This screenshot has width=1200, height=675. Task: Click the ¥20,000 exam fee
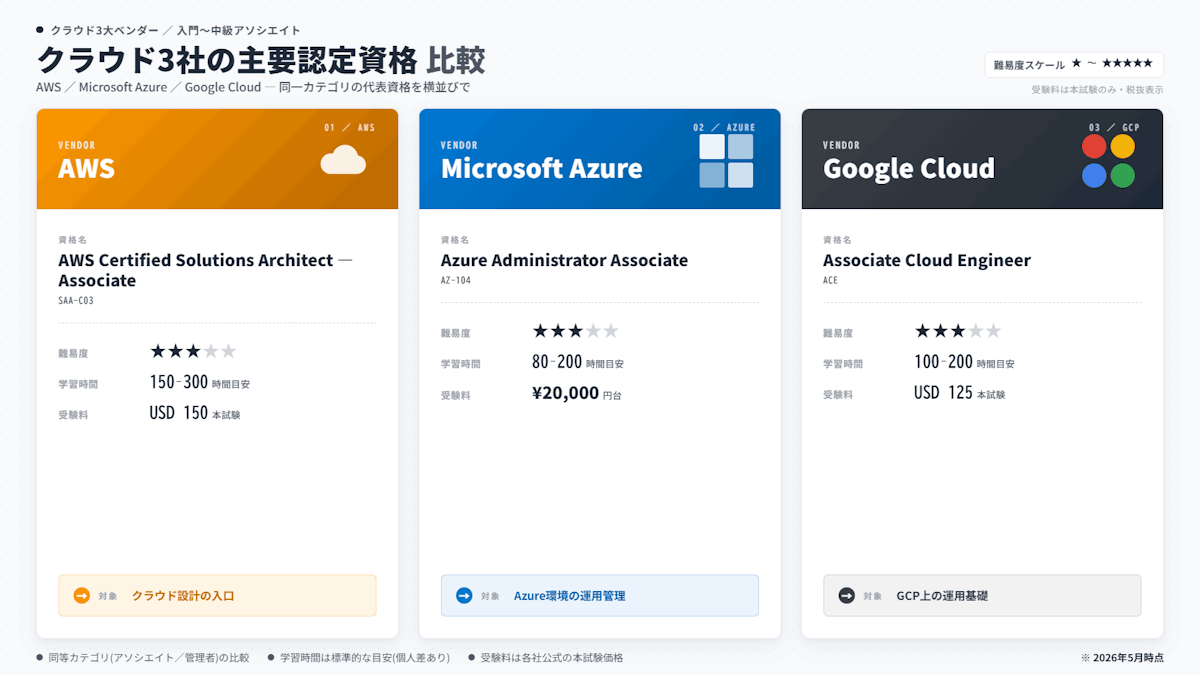(565, 393)
